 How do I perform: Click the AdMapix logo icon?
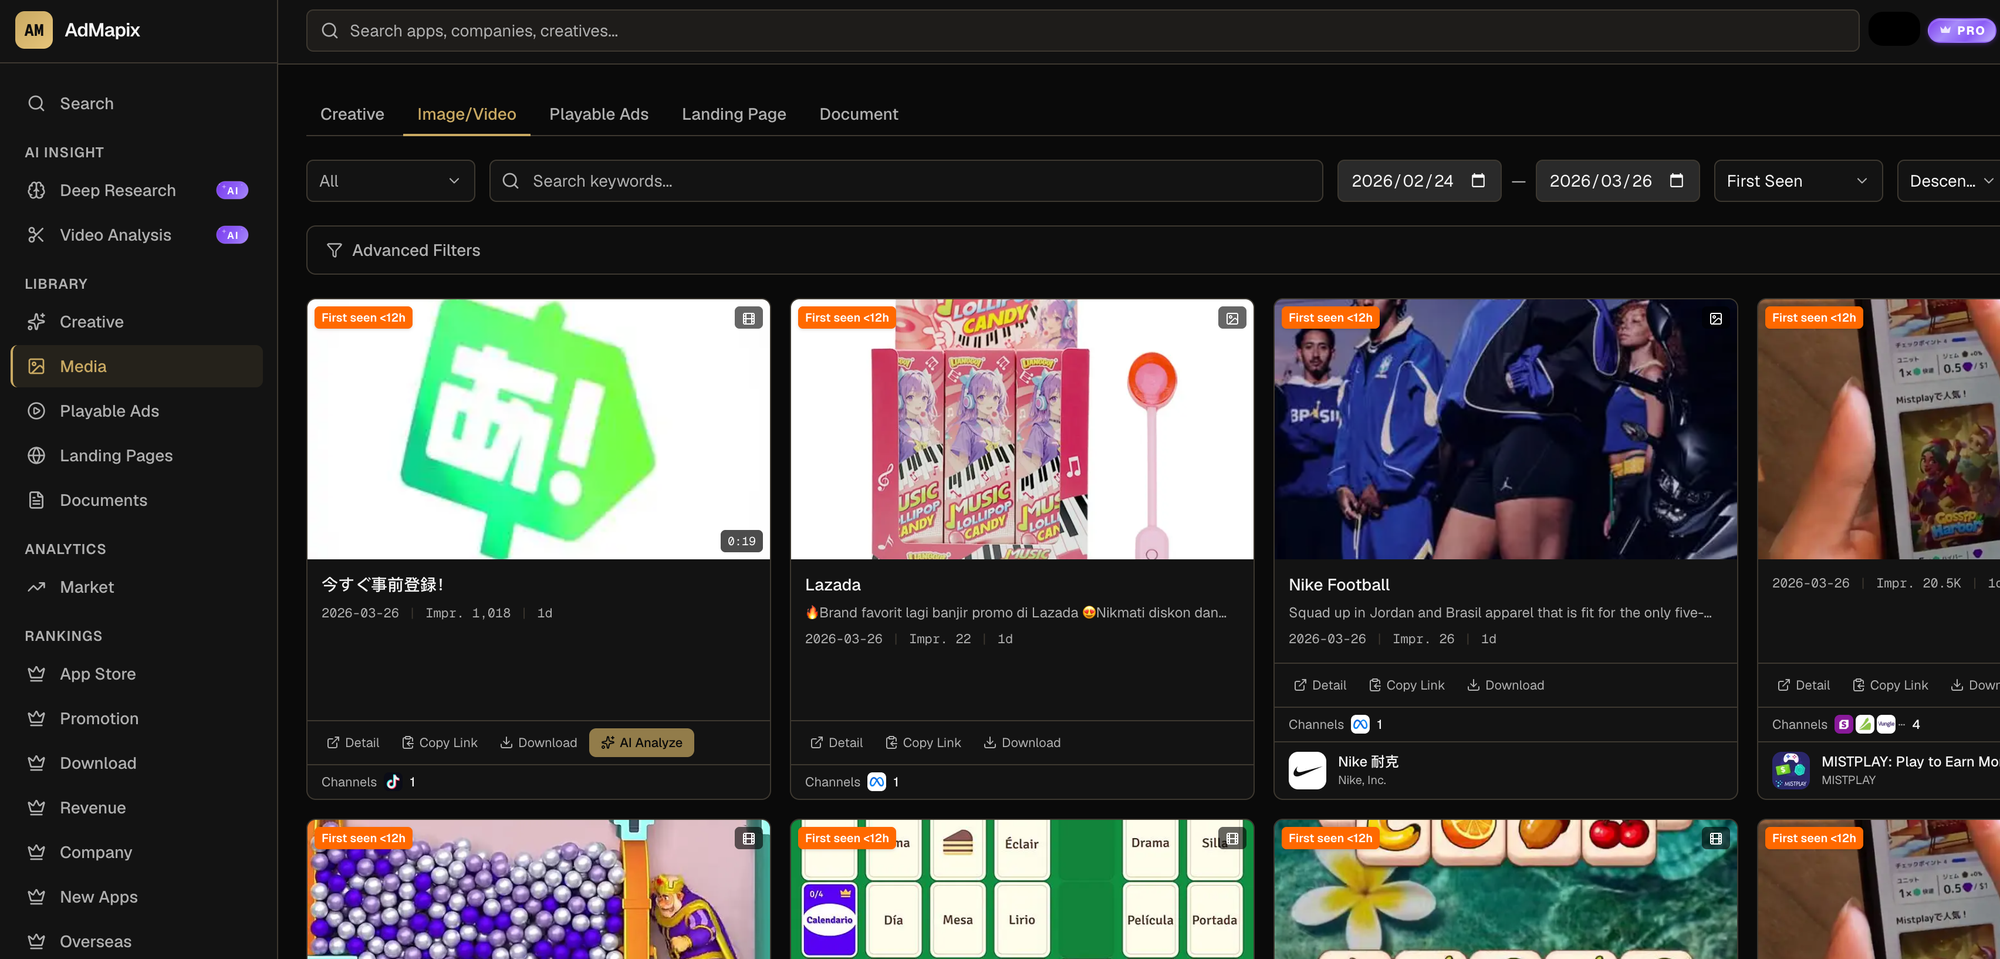pyautogui.click(x=33, y=30)
